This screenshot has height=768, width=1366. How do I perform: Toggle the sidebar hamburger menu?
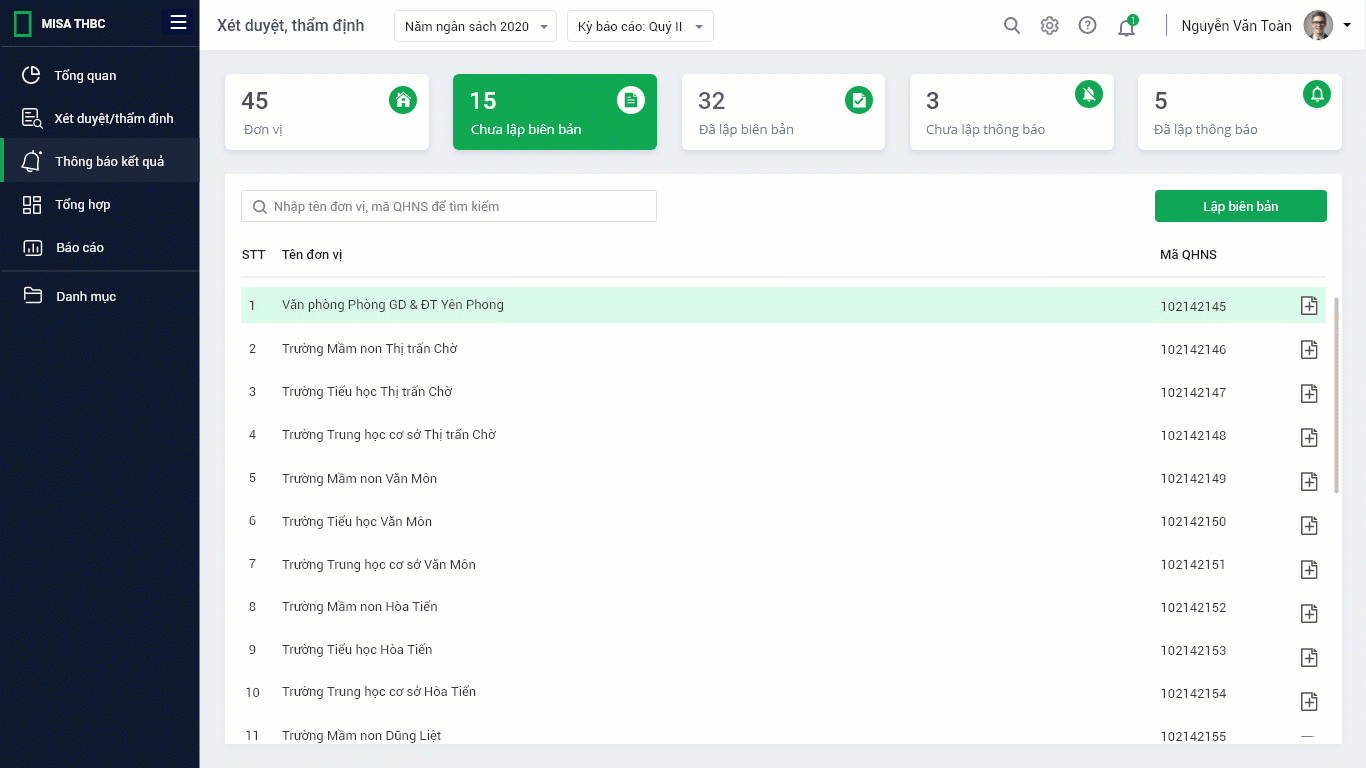point(178,23)
